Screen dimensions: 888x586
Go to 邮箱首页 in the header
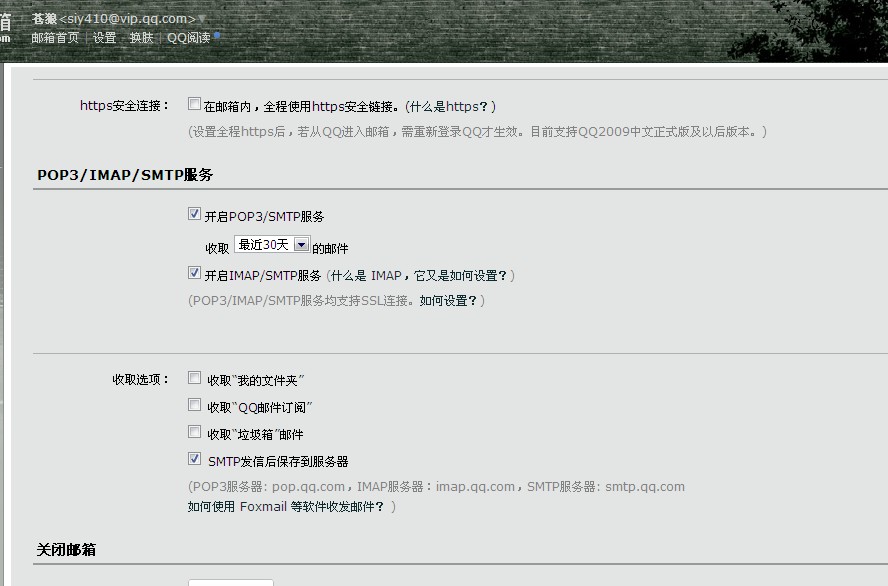pos(55,38)
